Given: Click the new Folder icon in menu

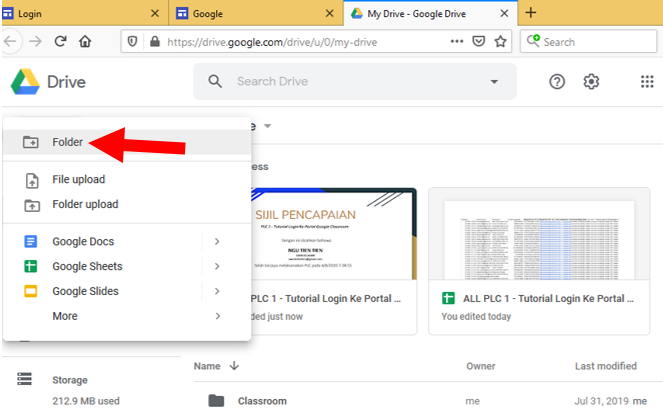Looking at the screenshot, I should 30,142.
